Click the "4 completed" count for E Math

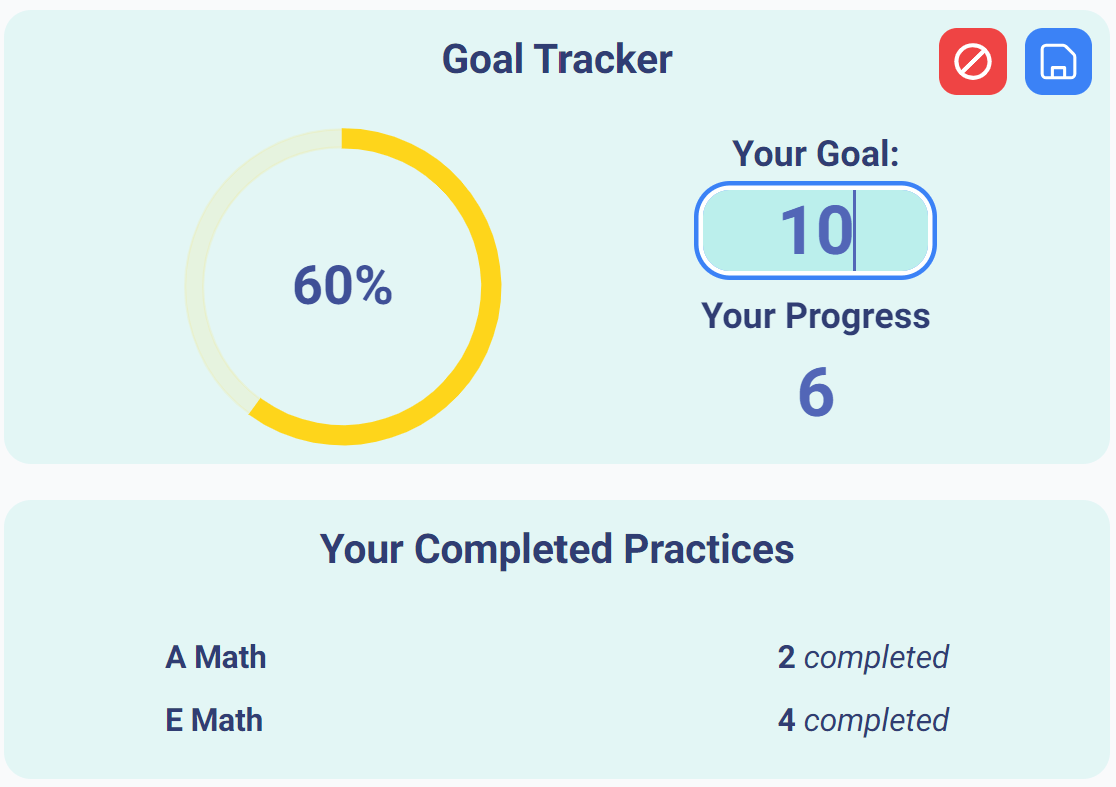pos(863,720)
